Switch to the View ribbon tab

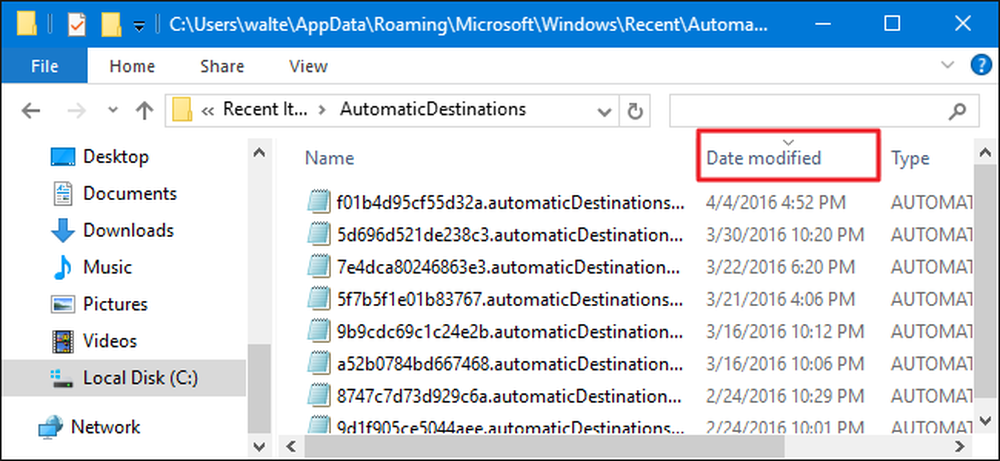point(308,66)
